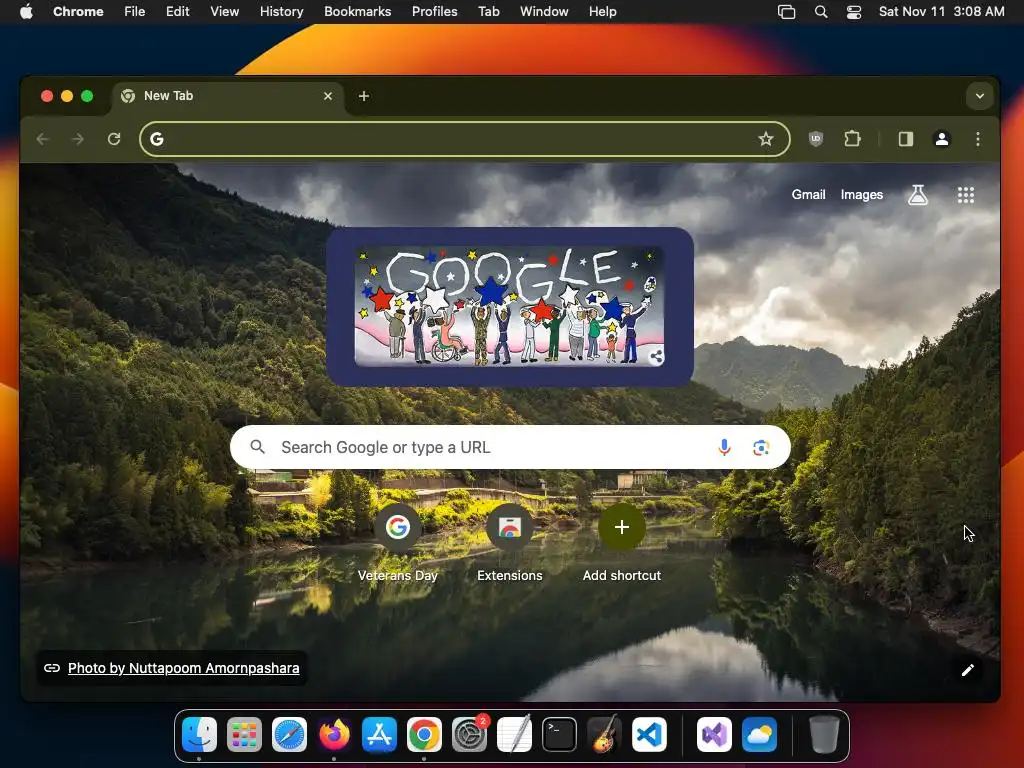Click Chrome icon in the Dock

[424, 735]
